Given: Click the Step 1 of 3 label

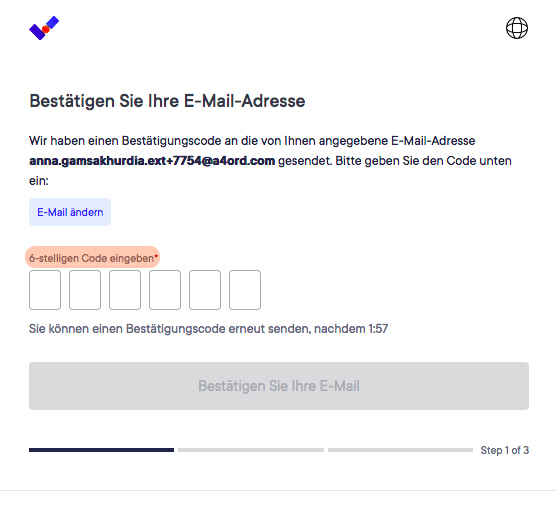Looking at the screenshot, I should point(505,450).
